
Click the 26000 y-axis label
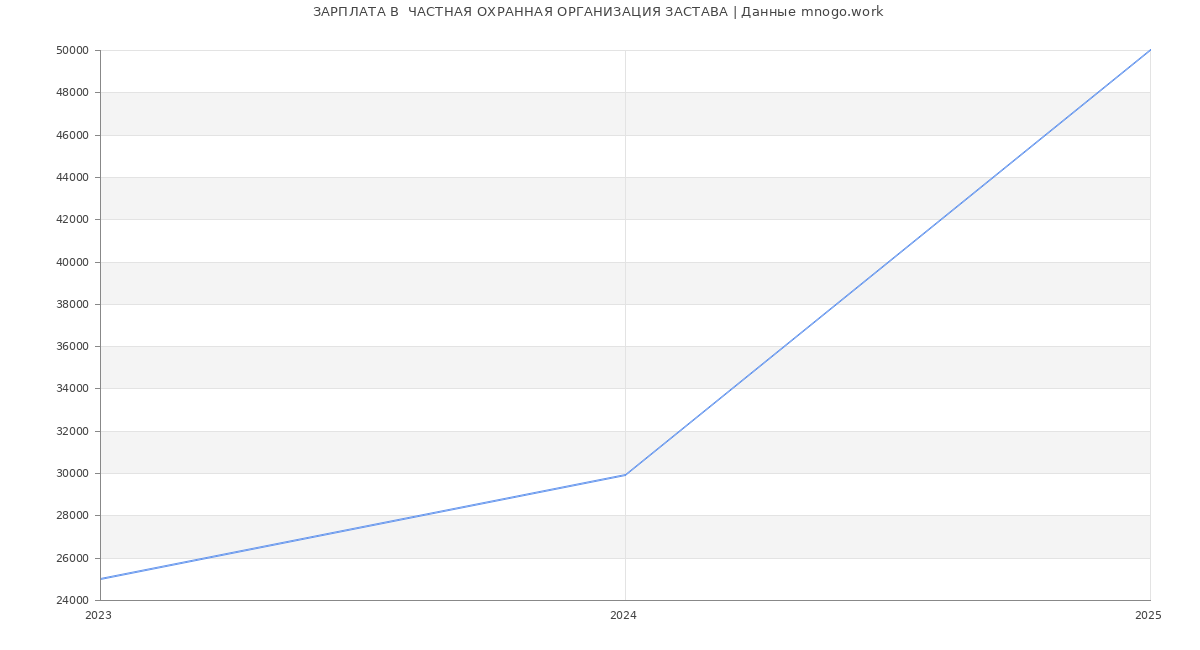point(73,558)
